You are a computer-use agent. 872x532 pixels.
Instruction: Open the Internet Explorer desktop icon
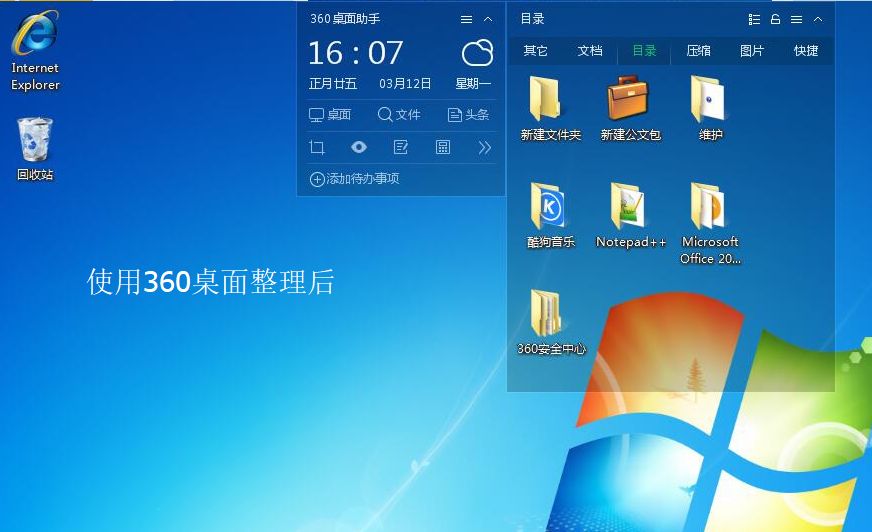pyautogui.click(x=35, y=51)
